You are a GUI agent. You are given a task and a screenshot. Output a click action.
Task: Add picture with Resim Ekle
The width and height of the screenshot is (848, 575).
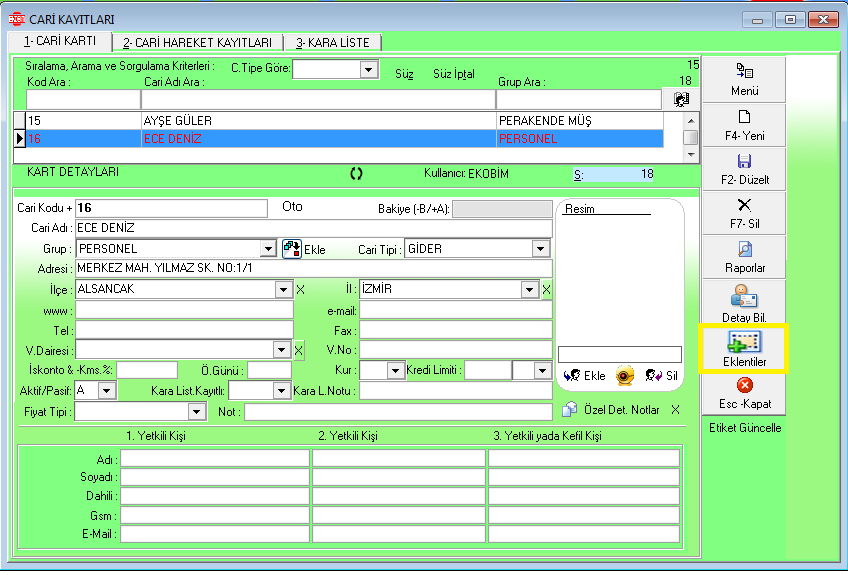click(x=585, y=375)
